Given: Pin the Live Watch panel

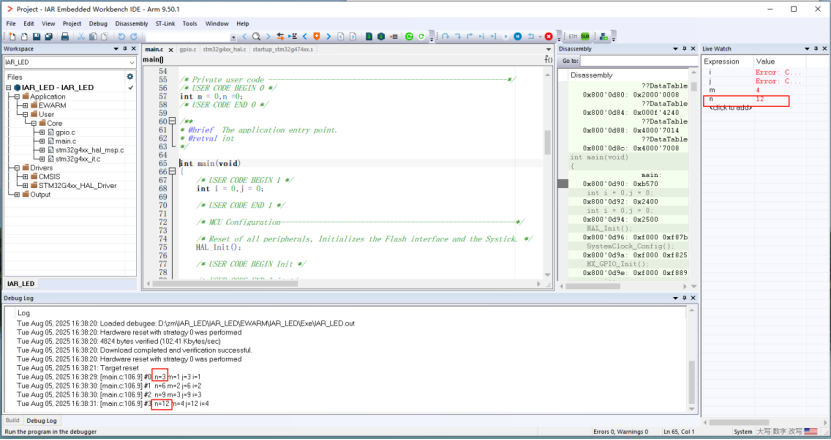Looking at the screenshot, I should [x=816, y=49].
